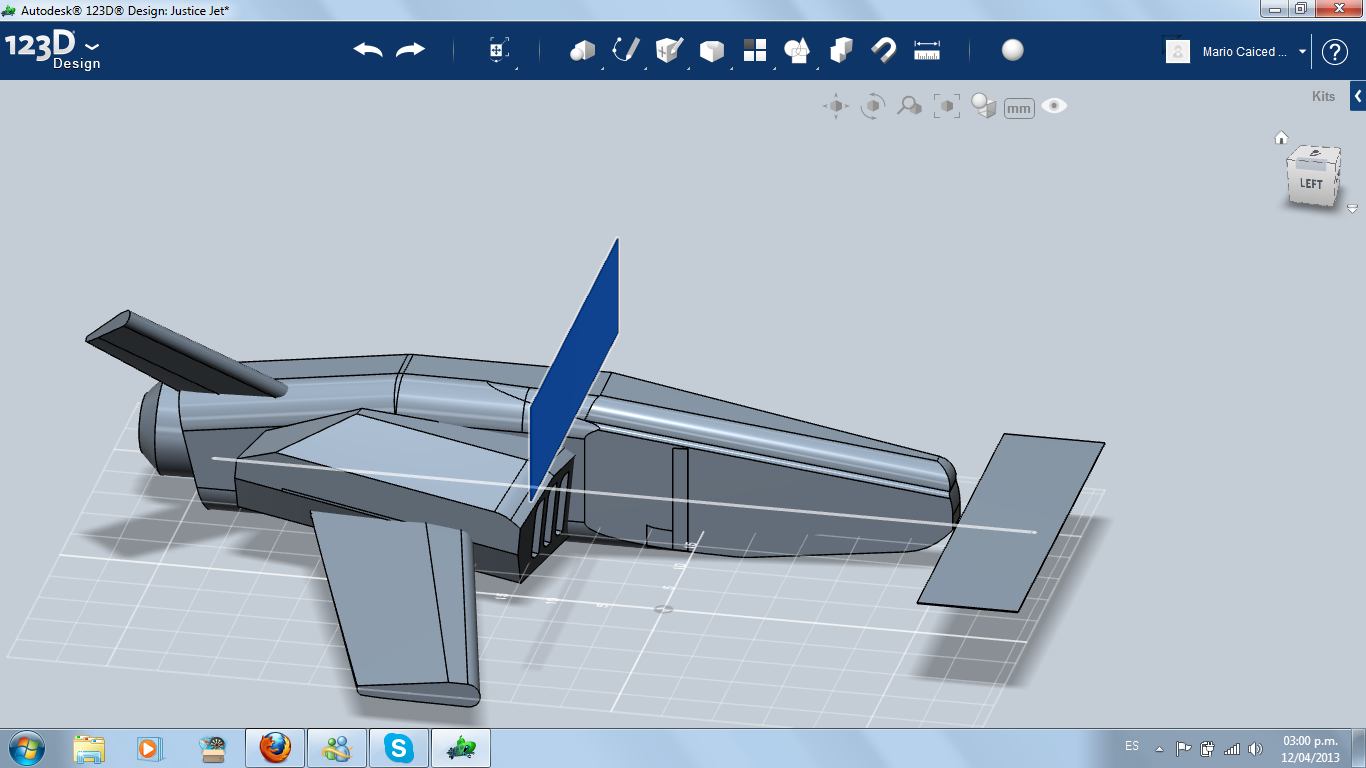This screenshot has height=768, width=1366.
Task: Select the Measure ruler tool
Action: 927,50
